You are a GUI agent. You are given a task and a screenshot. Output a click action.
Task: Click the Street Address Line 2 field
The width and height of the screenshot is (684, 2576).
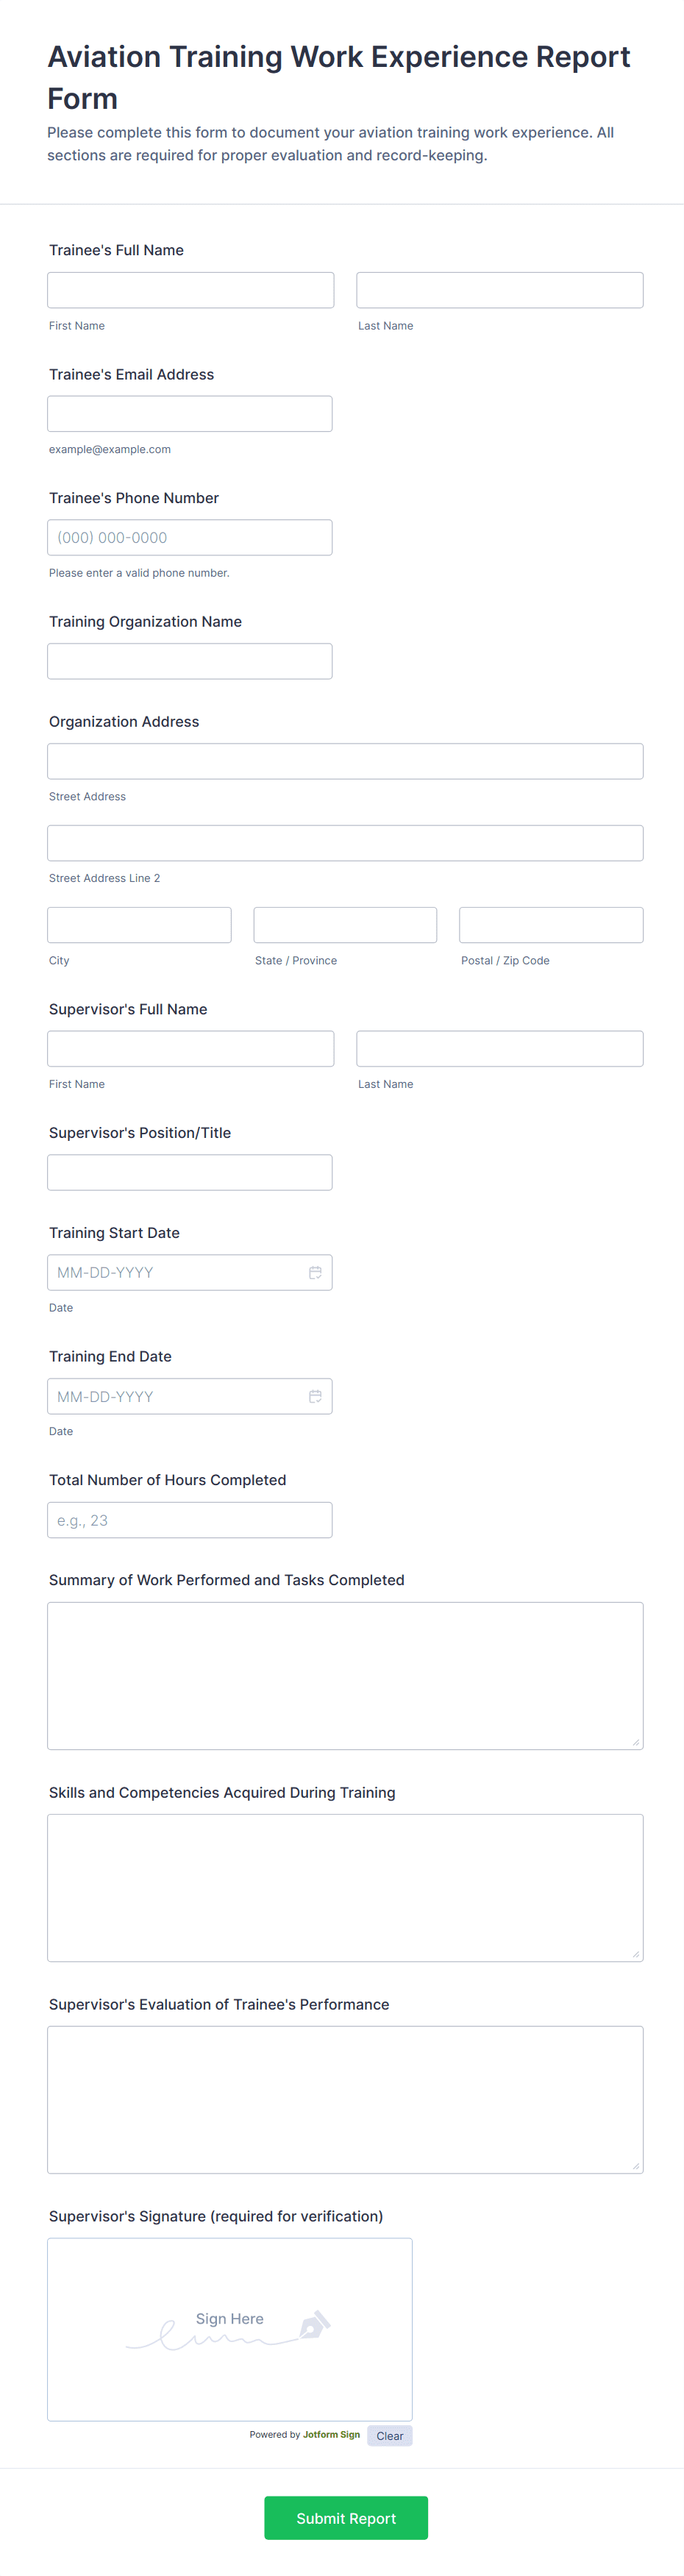(344, 843)
